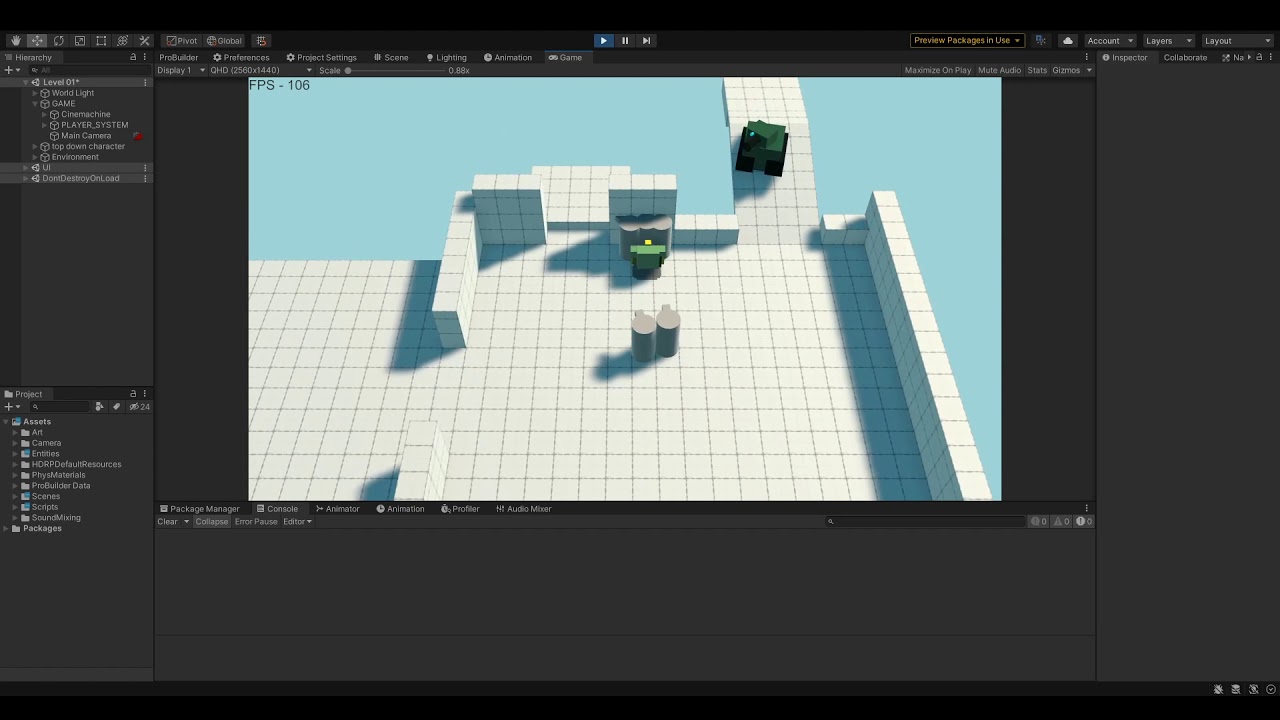Open the Layout dropdown

(1237, 40)
